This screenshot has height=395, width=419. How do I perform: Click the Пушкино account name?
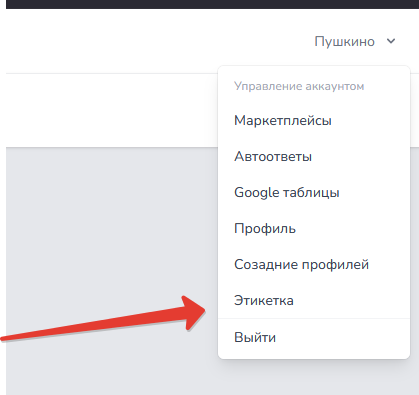[345, 42]
